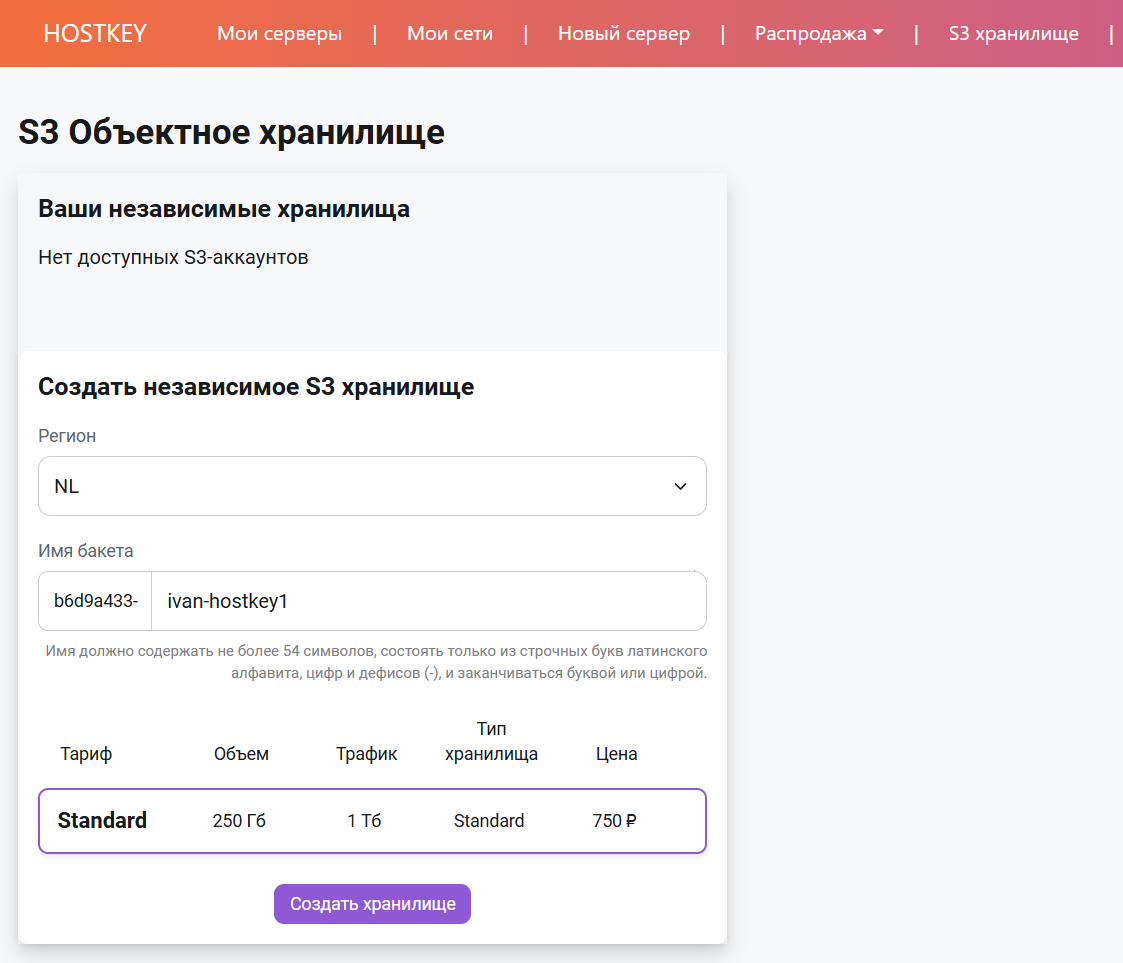Click the Цена column header

616,754
